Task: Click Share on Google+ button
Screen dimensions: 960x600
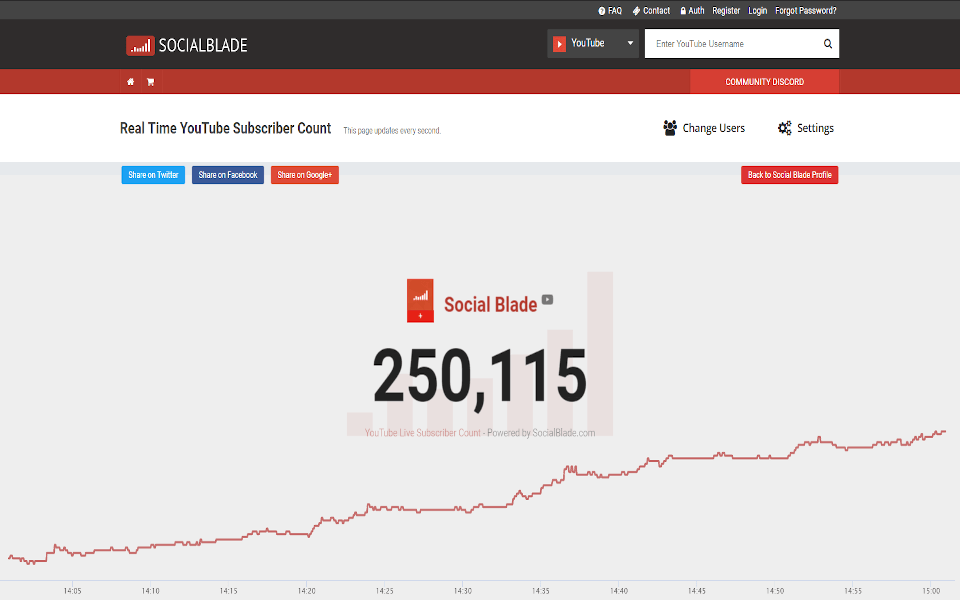Action: coord(304,175)
